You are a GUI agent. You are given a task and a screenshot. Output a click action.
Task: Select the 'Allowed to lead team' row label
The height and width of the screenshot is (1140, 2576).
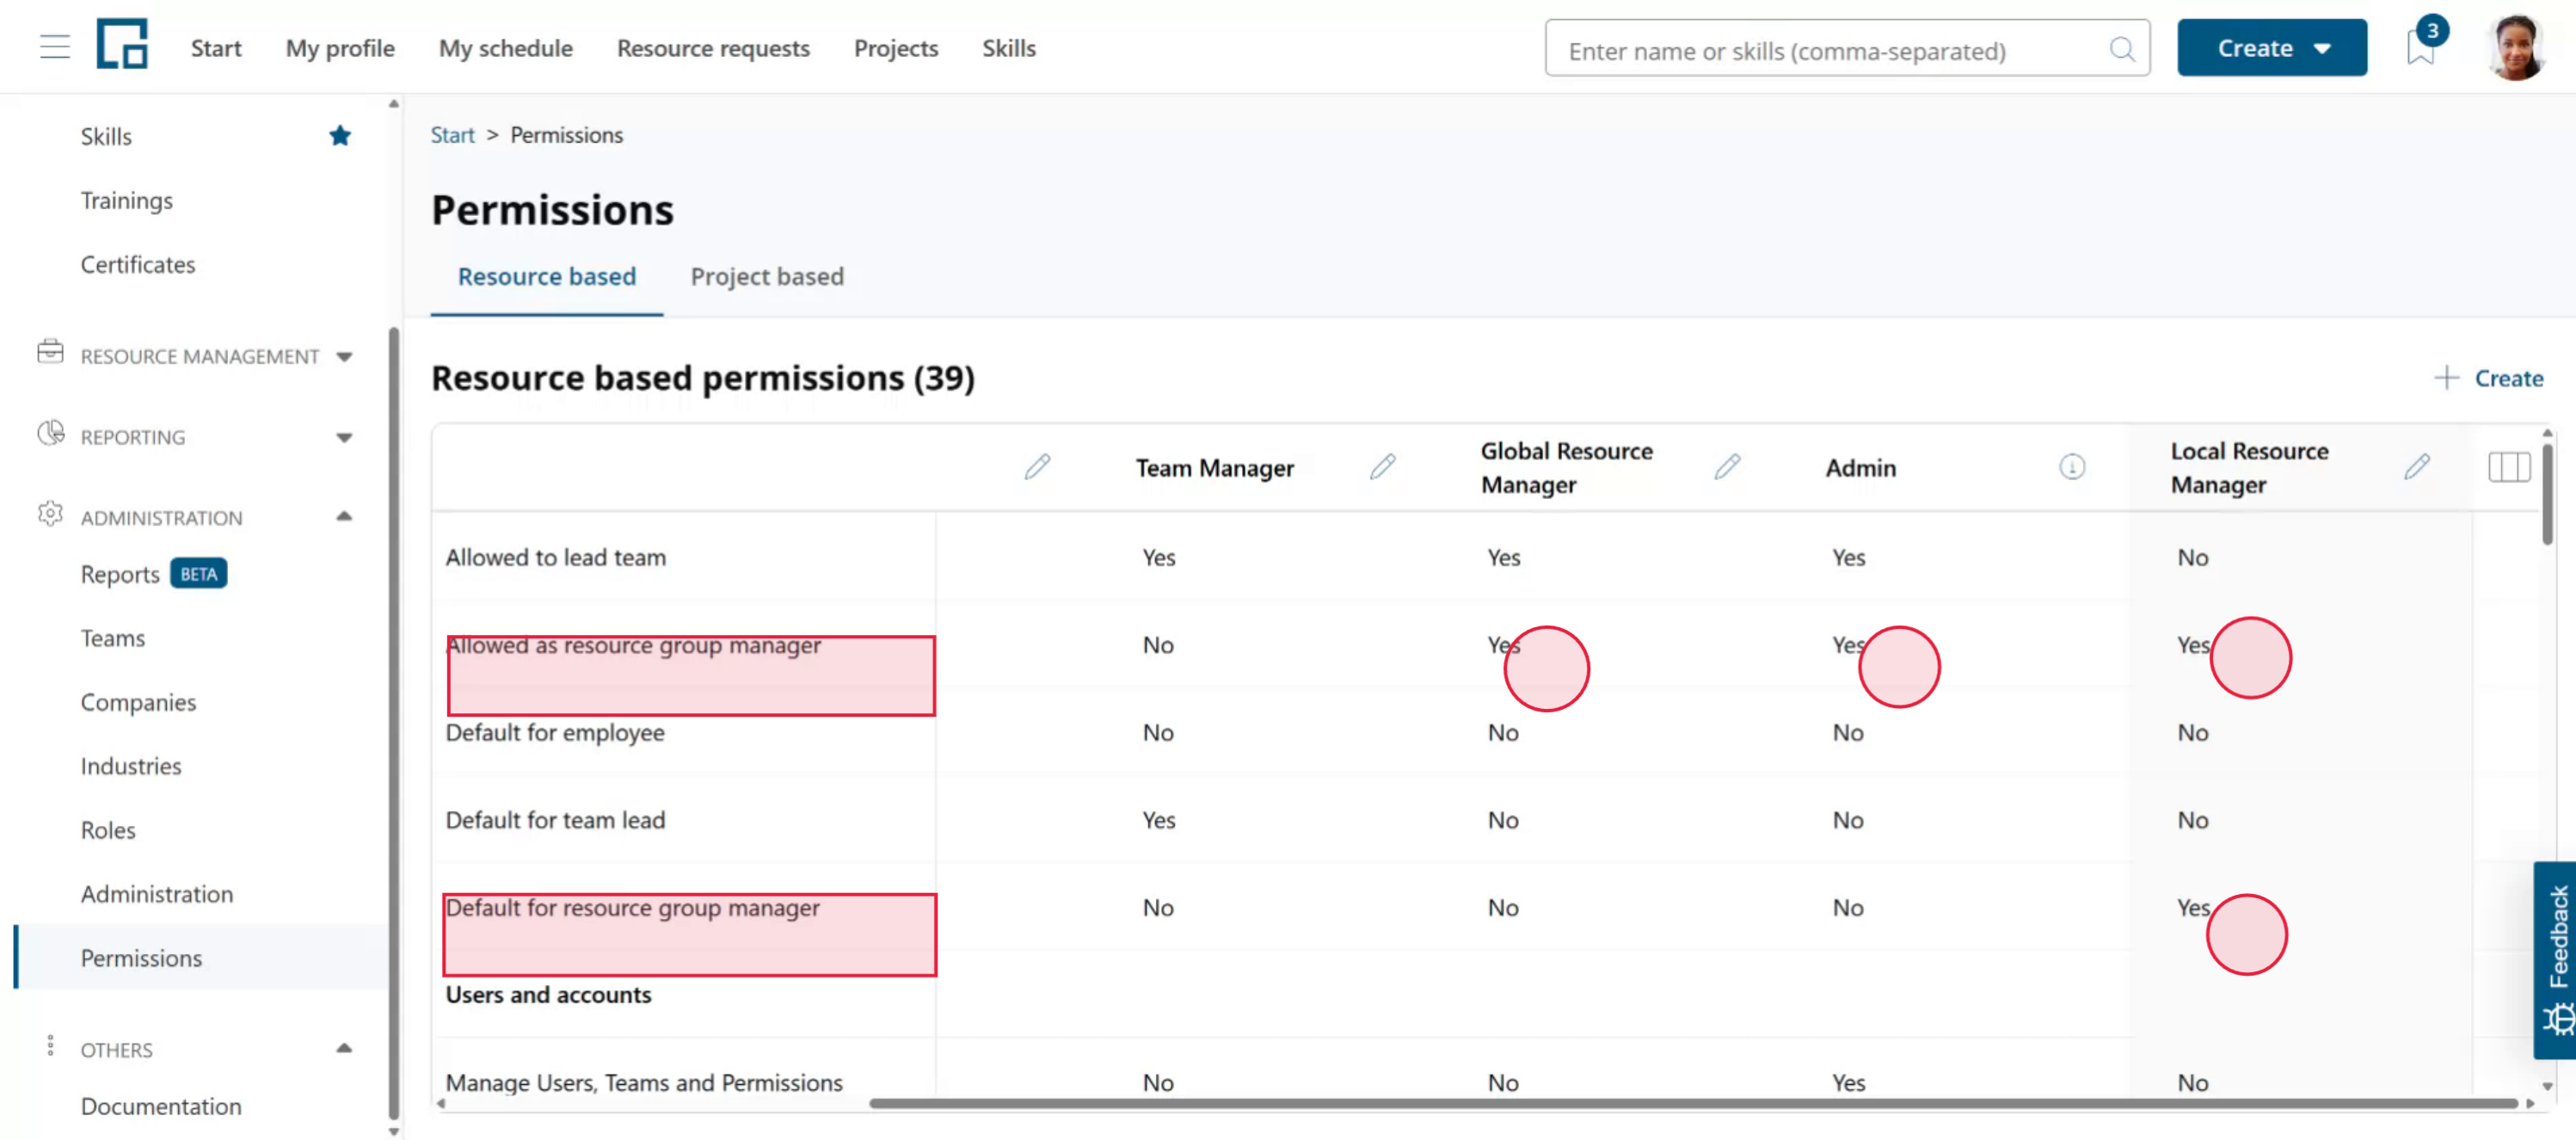coord(556,558)
